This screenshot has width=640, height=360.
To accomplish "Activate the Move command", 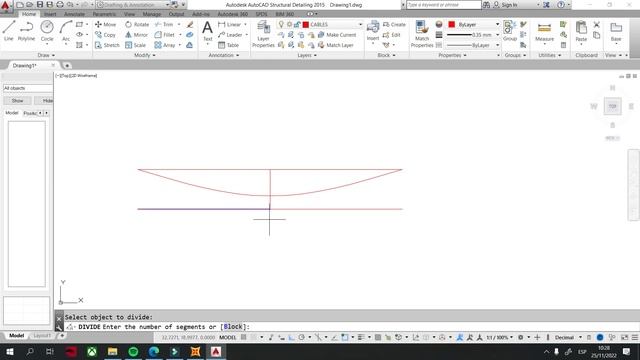I will click(106, 24).
